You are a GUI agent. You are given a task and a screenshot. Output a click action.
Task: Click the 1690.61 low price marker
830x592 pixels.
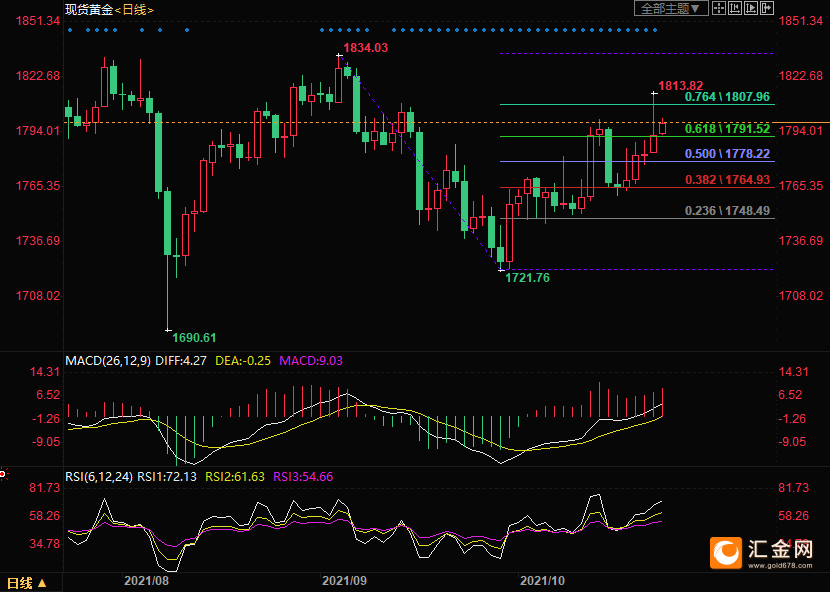pyautogui.click(x=194, y=337)
